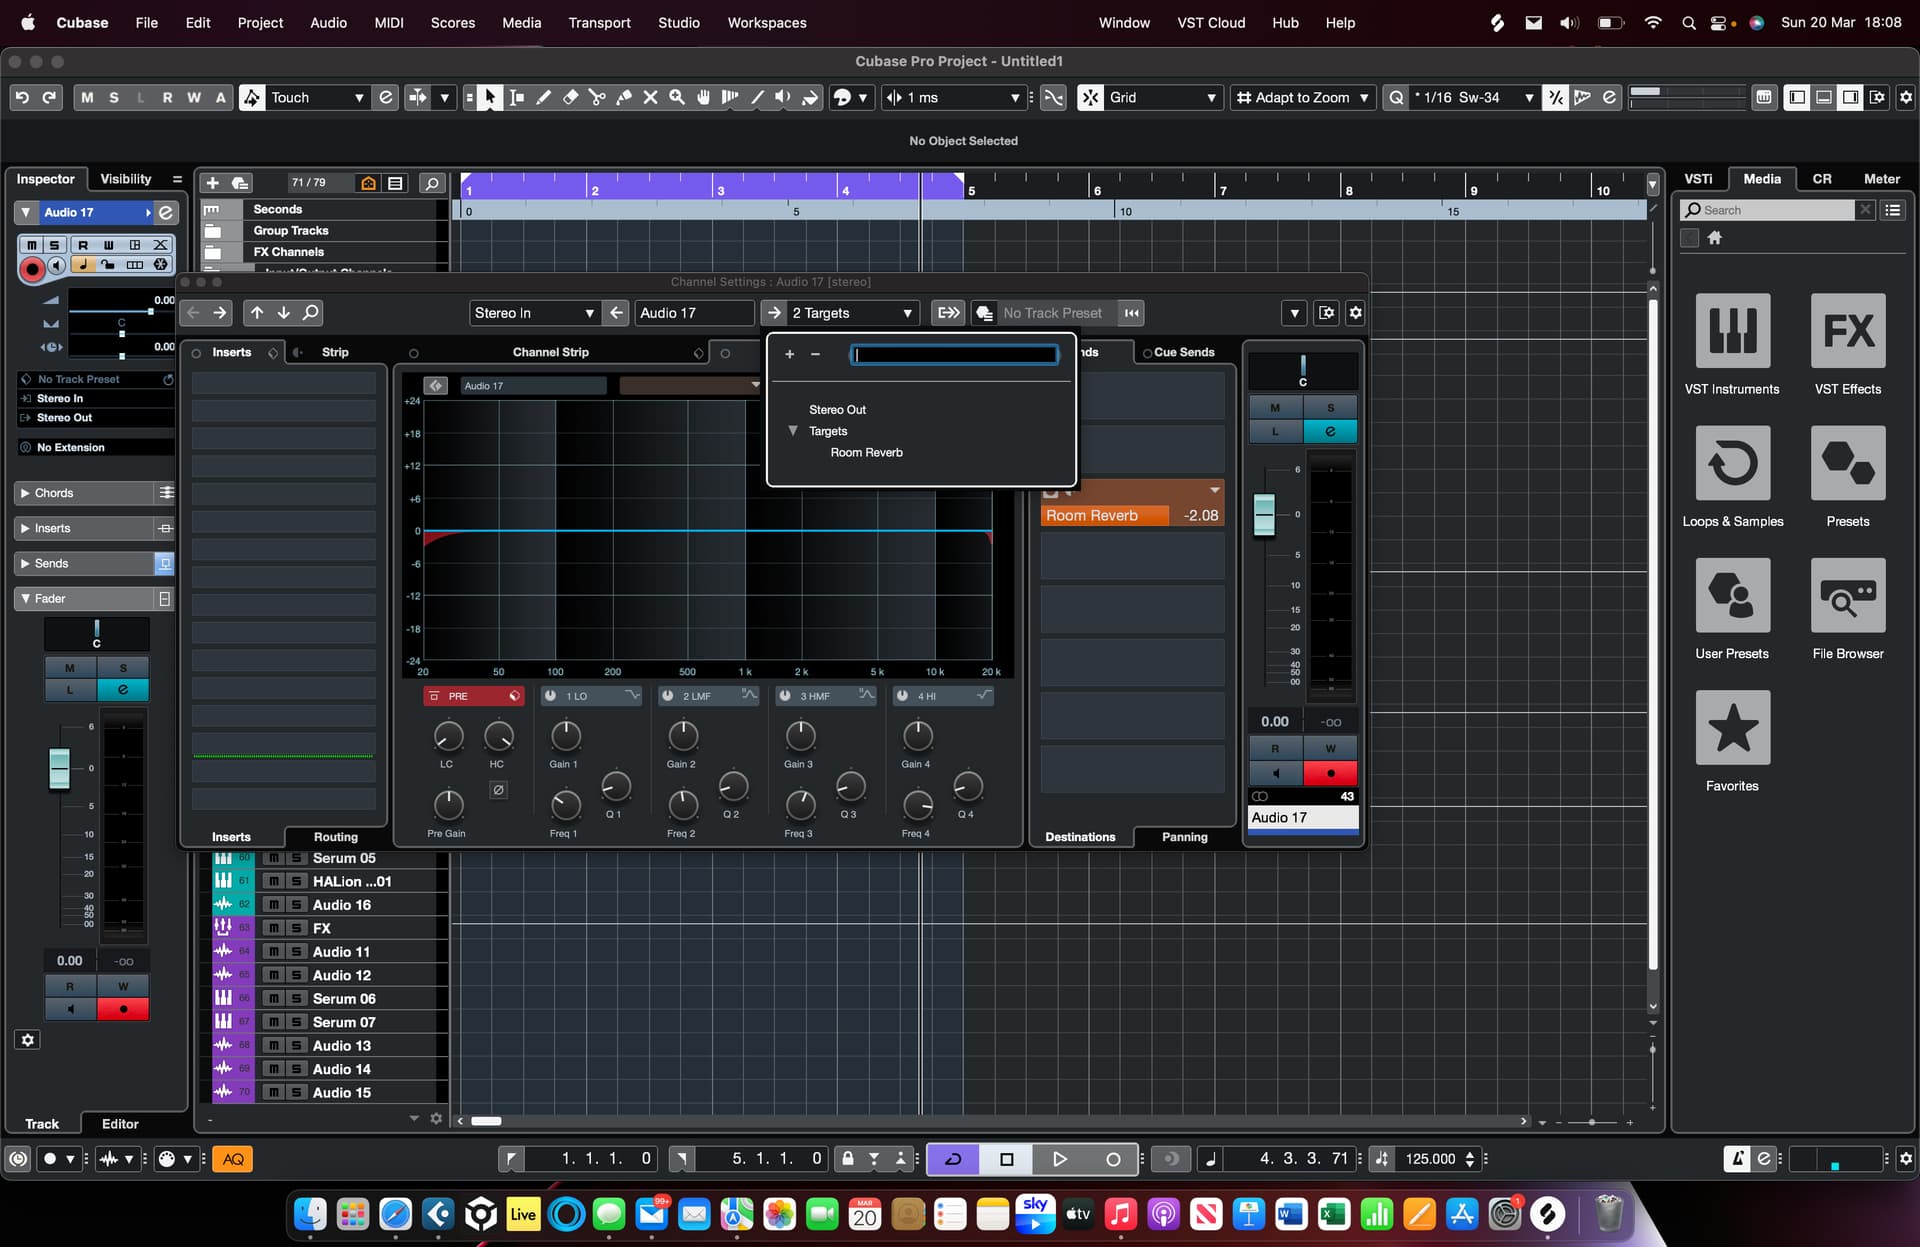Open Grid snap type dropdown
The image size is (1920, 1247).
point(1162,97)
